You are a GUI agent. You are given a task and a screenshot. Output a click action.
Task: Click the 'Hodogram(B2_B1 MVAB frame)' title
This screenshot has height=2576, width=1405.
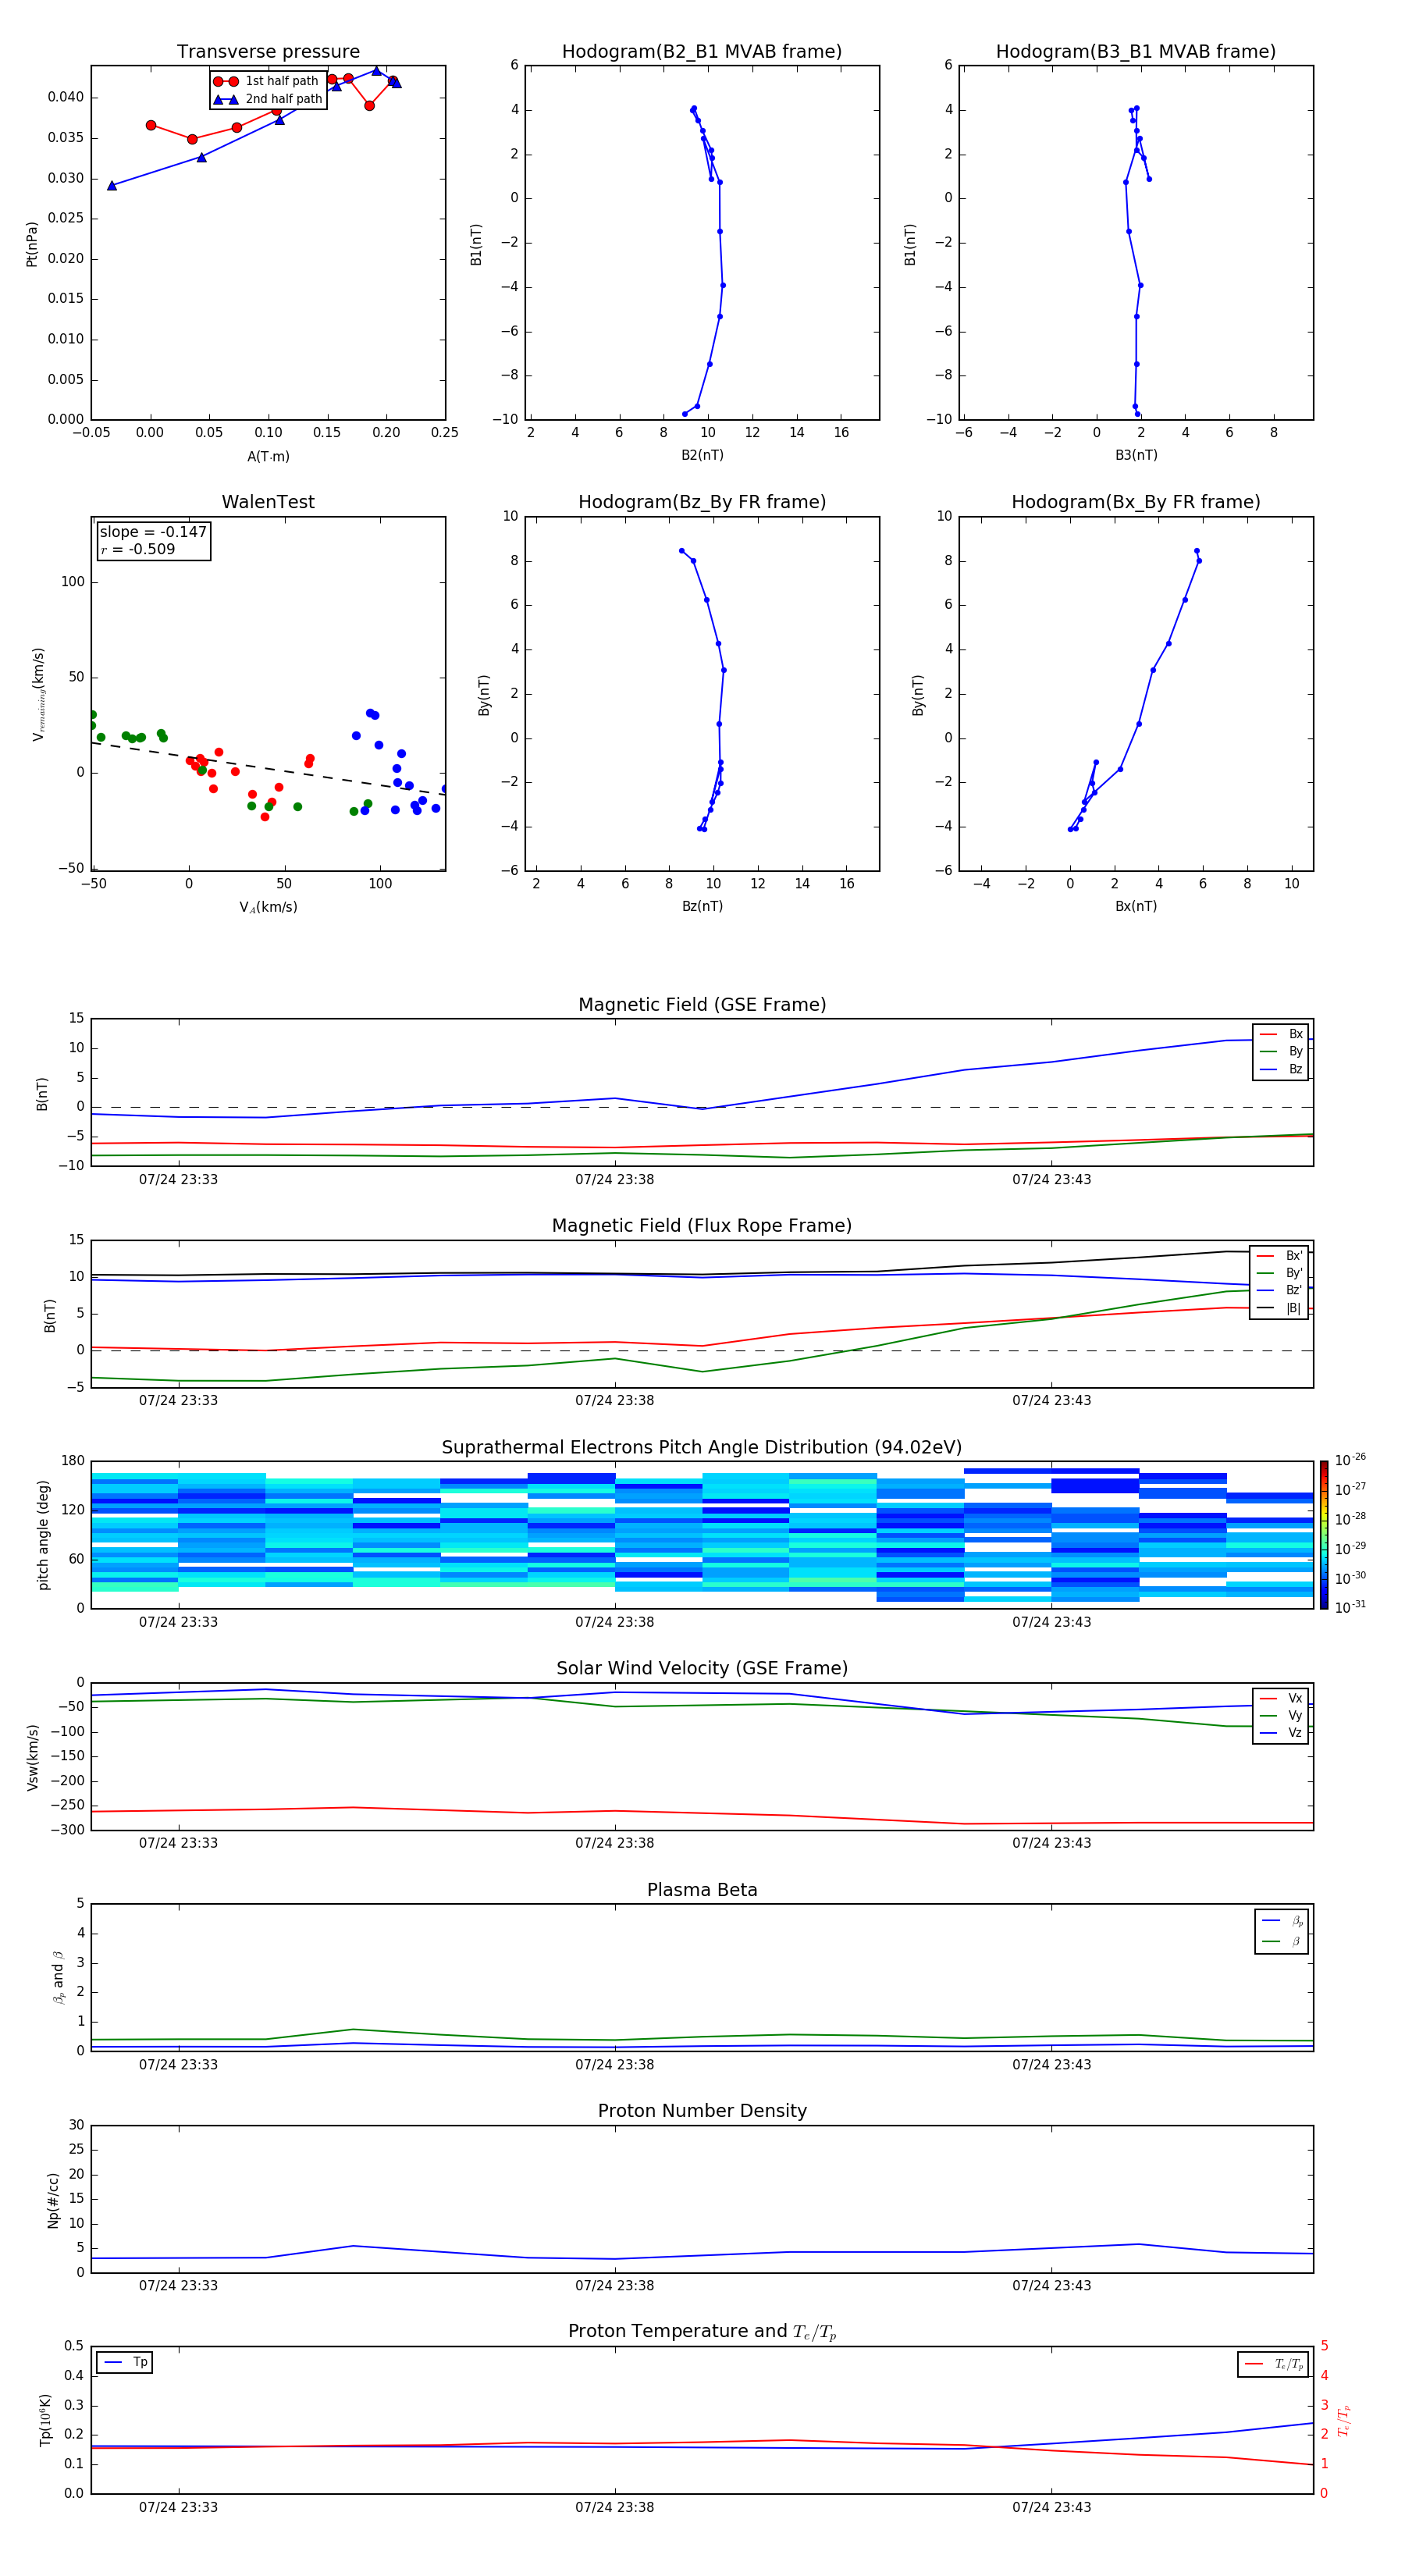[702, 52]
